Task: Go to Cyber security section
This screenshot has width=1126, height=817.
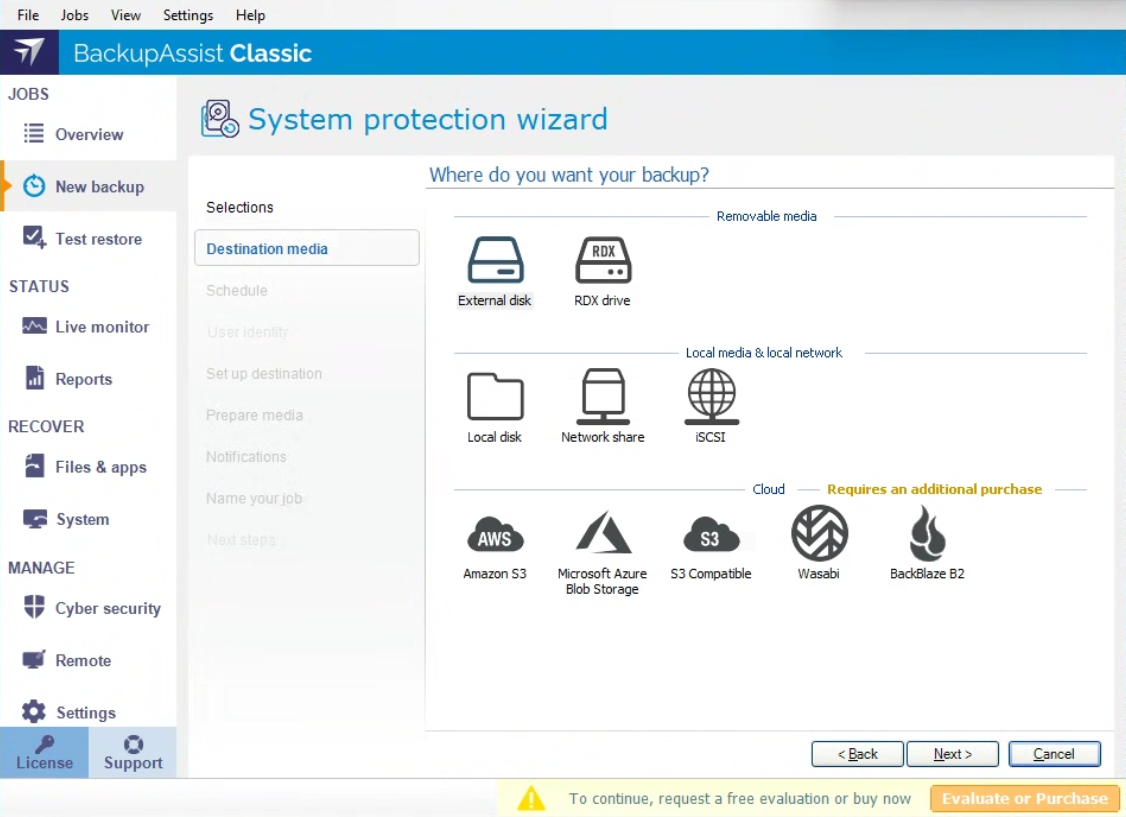Action: coord(107,608)
